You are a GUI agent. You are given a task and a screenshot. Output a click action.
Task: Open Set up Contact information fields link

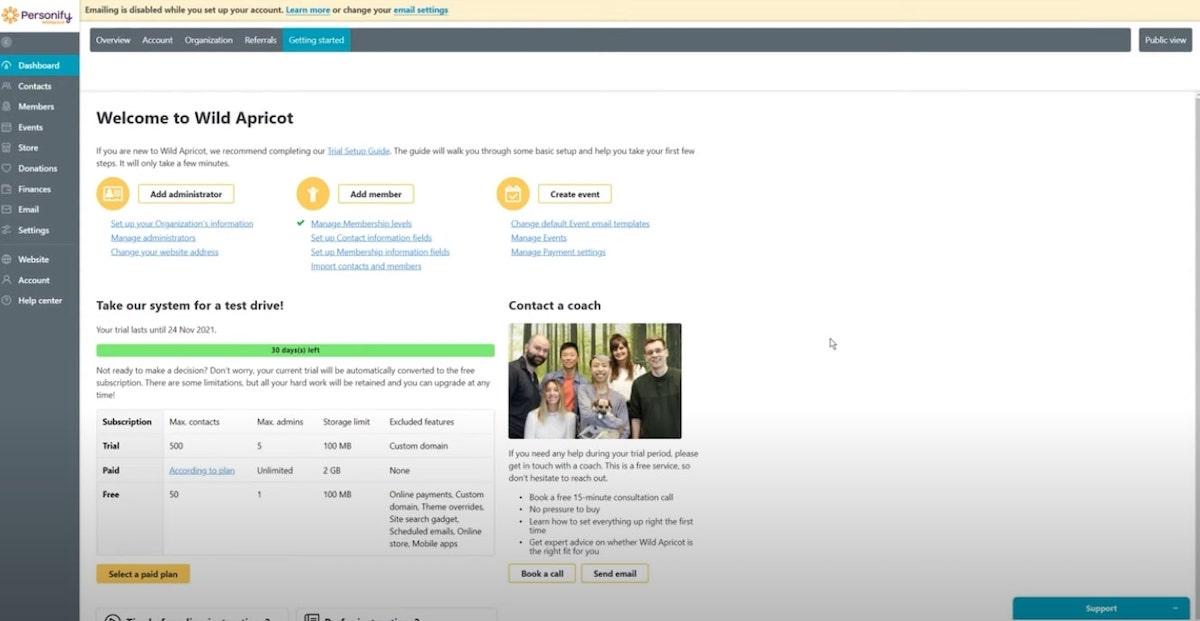[x=371, y=238]
